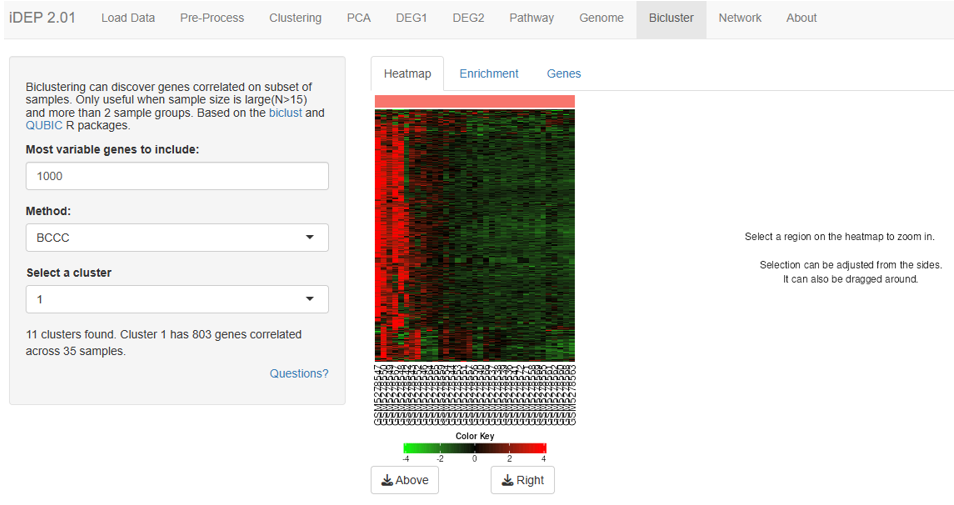
Task: Click the 'Most variable genes to include:' label
Action: 112,150
